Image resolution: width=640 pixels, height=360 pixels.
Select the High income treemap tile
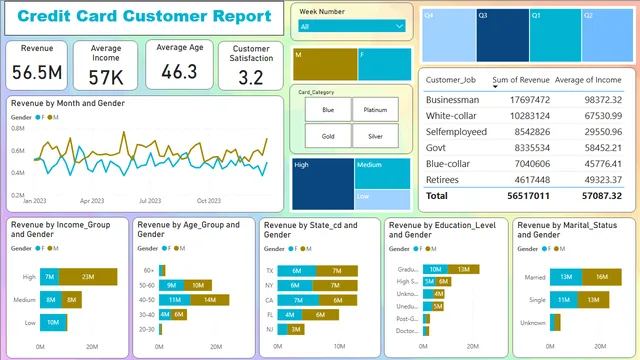[x=323, y=184]
